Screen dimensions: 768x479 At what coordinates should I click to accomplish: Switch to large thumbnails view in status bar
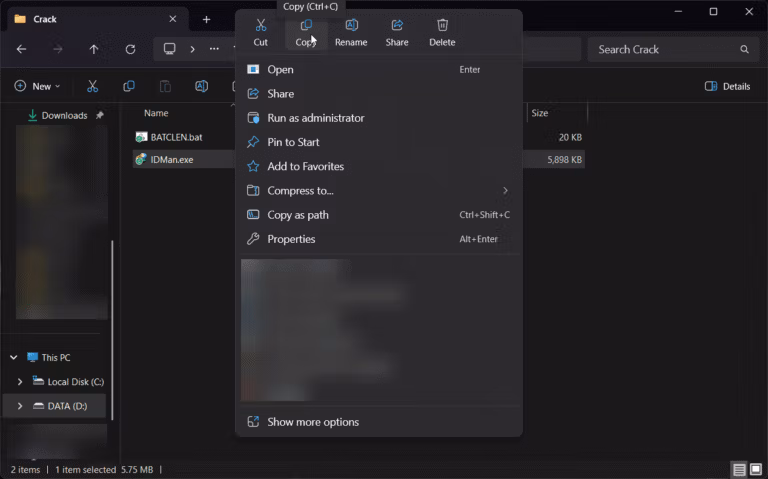[x=756, y=469]
